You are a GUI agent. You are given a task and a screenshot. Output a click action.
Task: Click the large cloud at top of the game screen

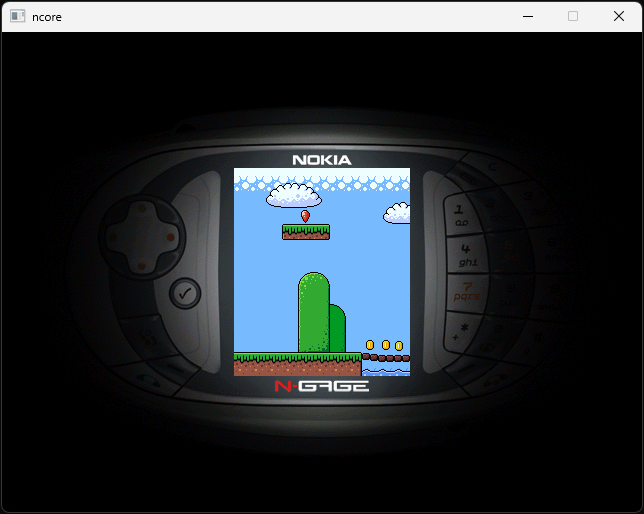click(x=293, y=194)
